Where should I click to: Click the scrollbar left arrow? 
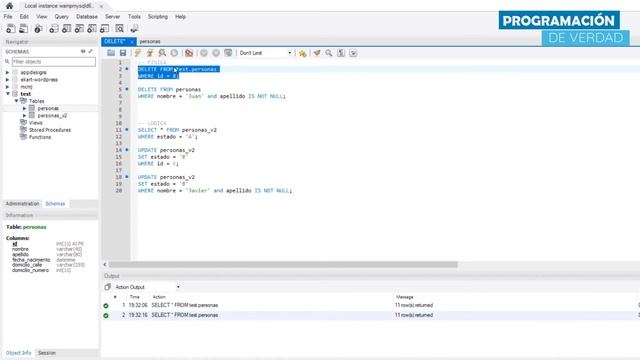105,264
